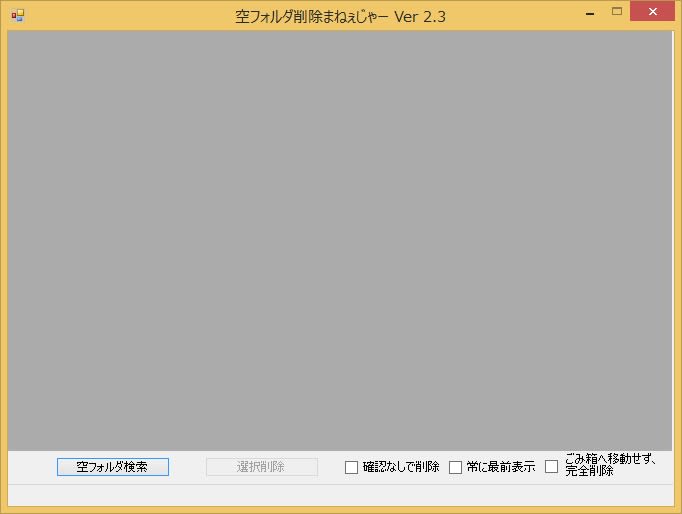
Task: Click the application icon in the title bar
Action: point(17,15)
